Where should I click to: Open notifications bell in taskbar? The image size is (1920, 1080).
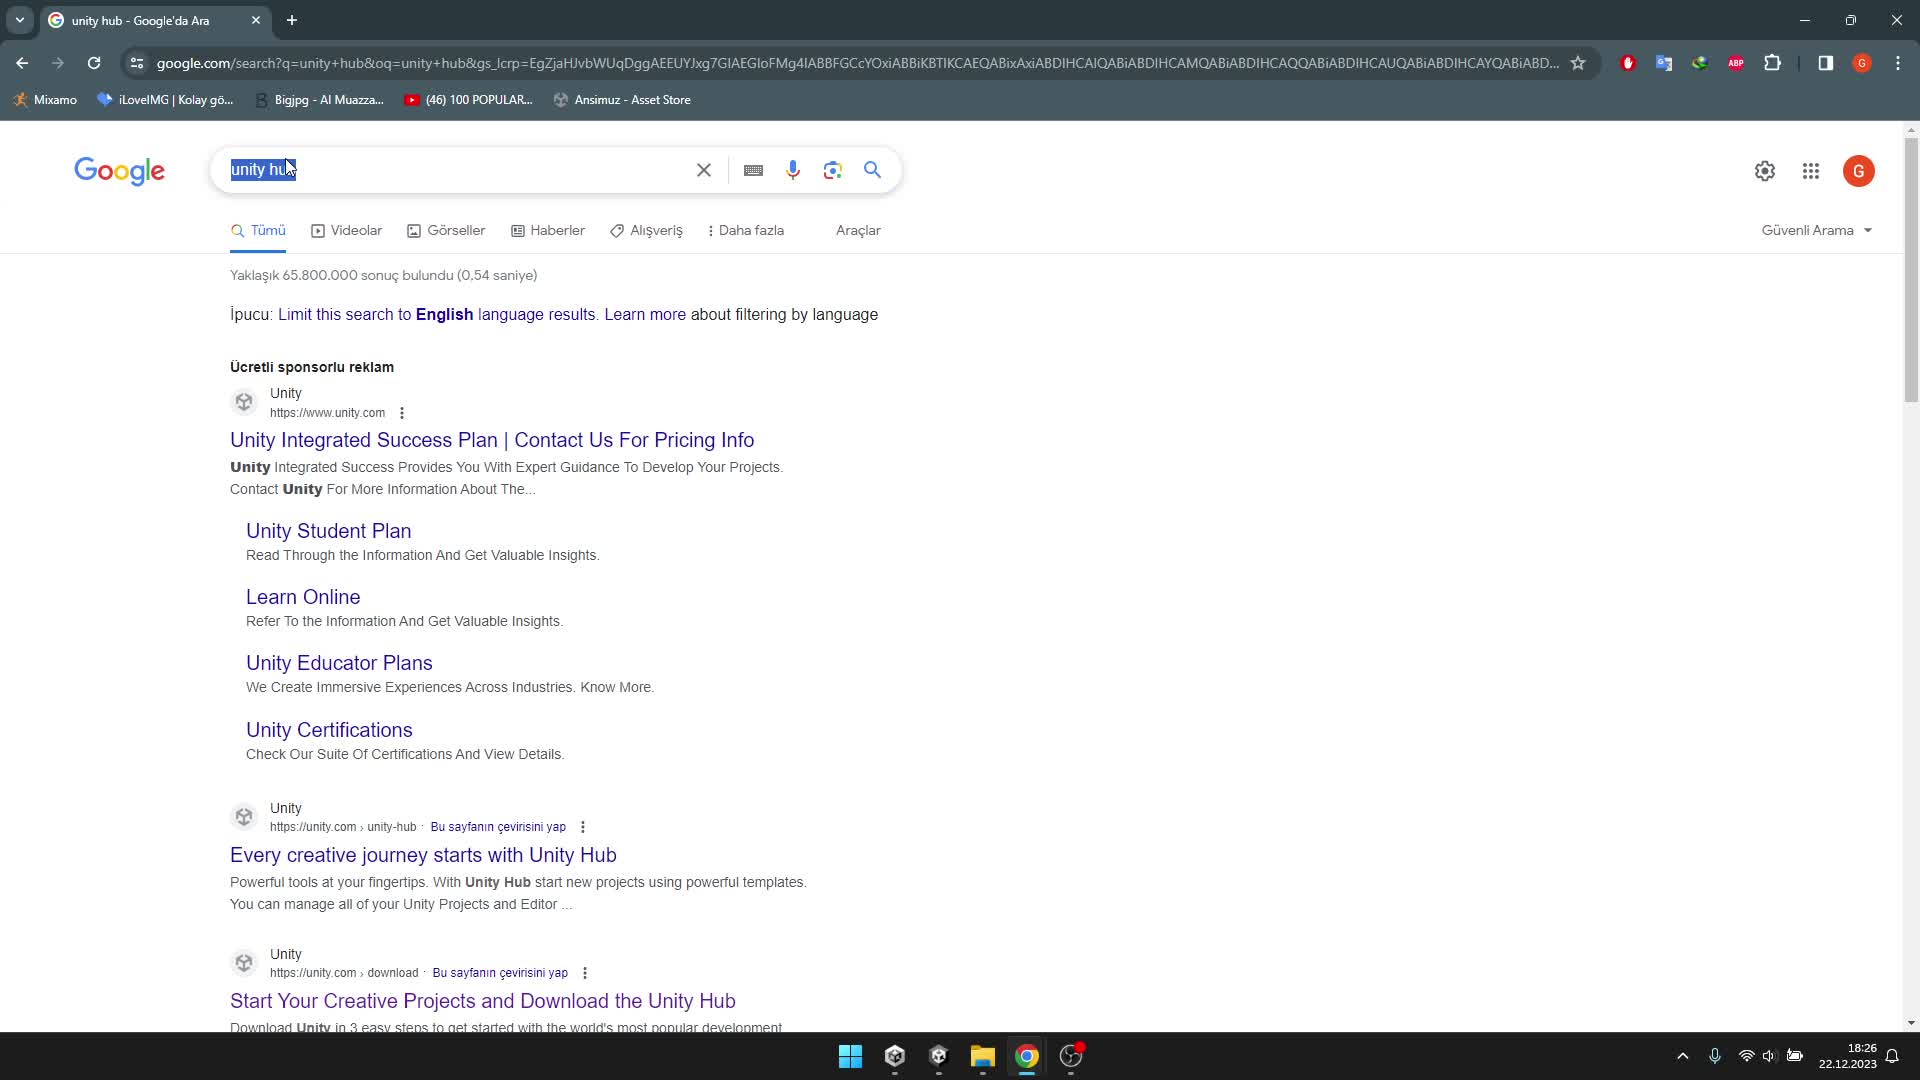click(1892, 1056)
